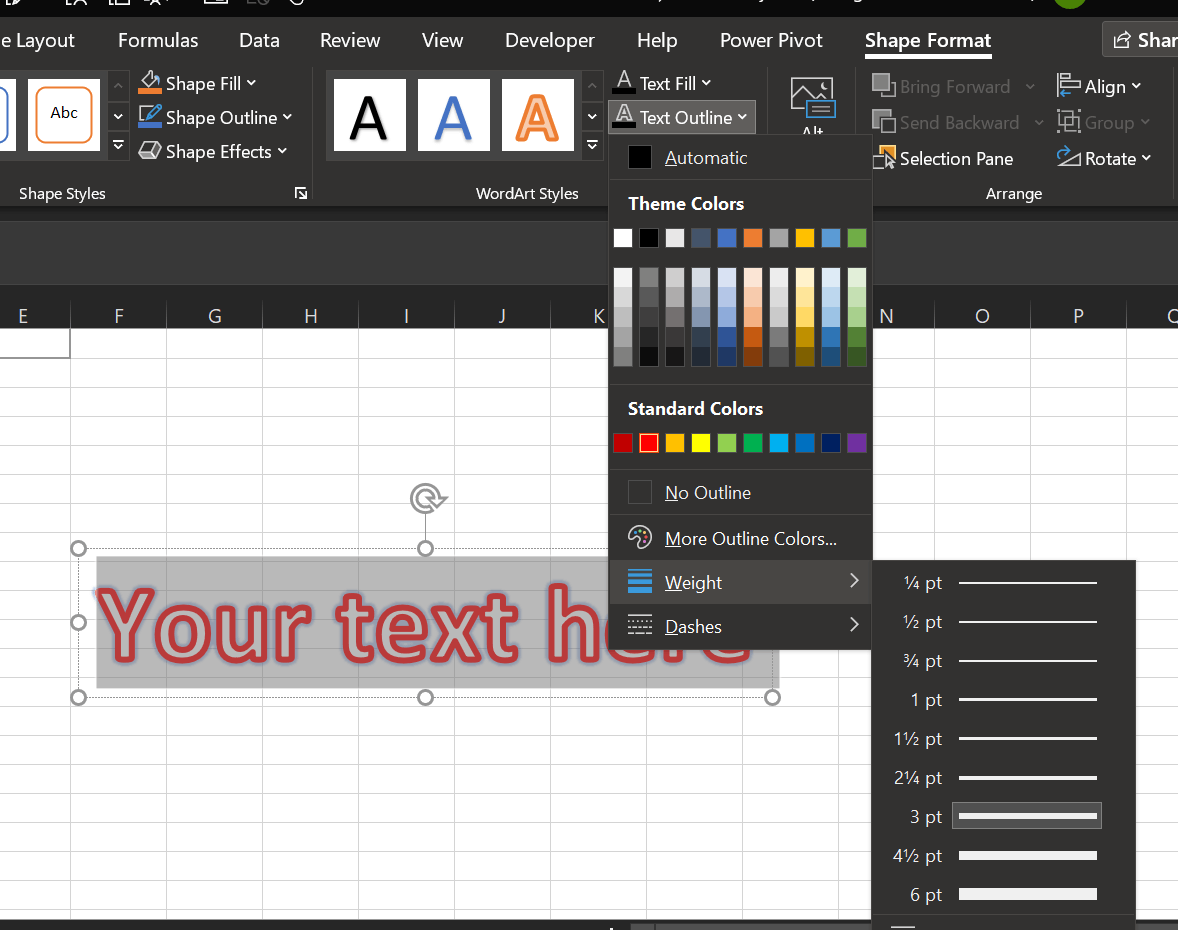Expand the Shape Styles gallery More arrow
The width and height of the screenshot is (1178, 930).
pos(118,144)
